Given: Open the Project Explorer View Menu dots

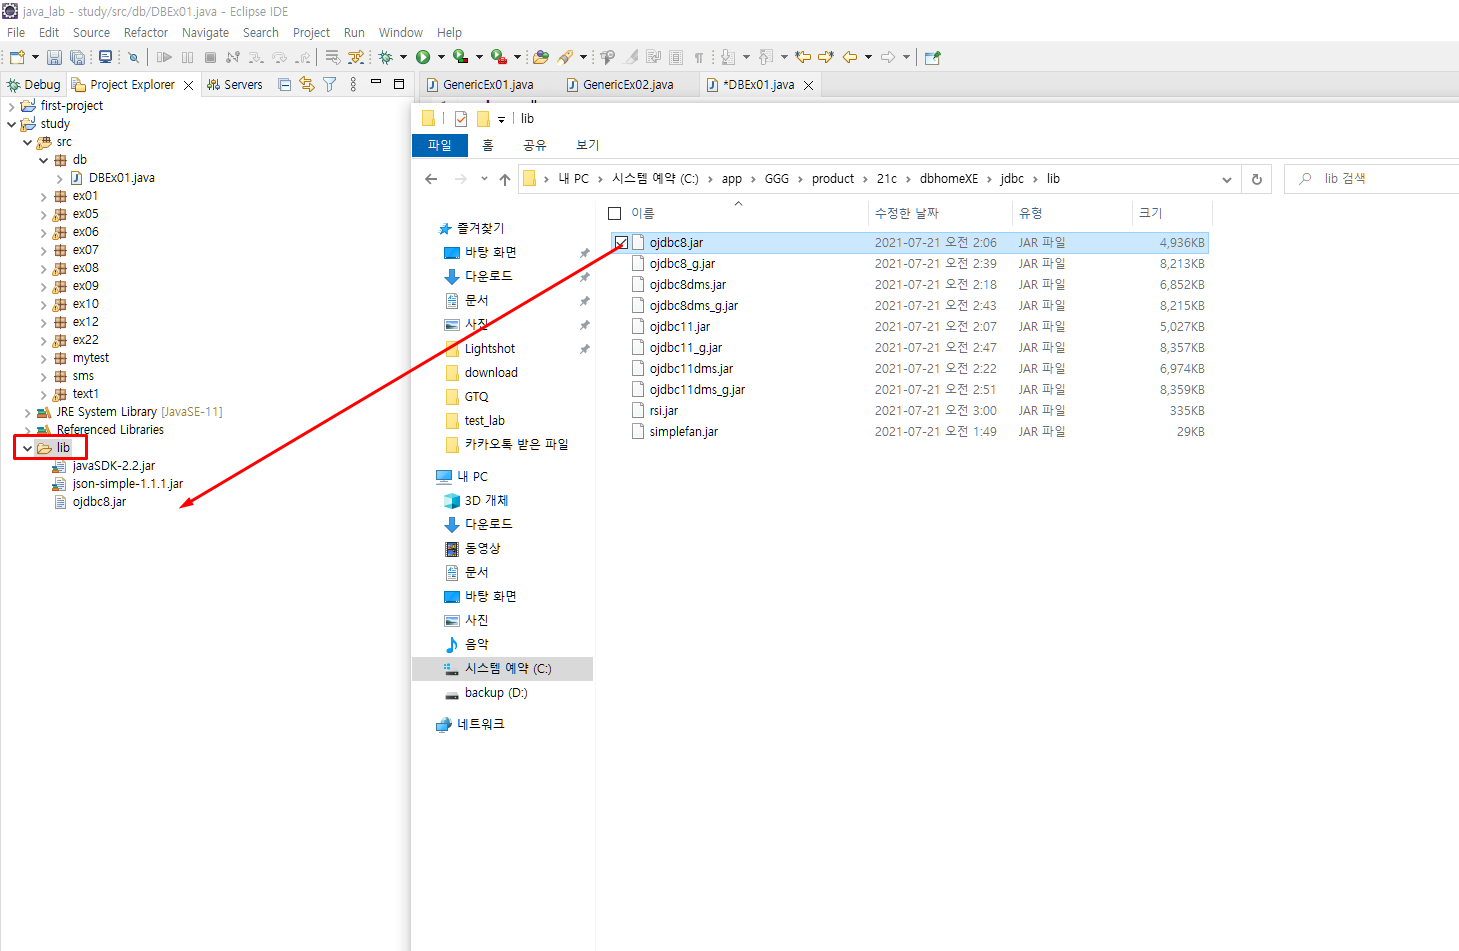Looking at the screenshot, I should click(353, 85).
